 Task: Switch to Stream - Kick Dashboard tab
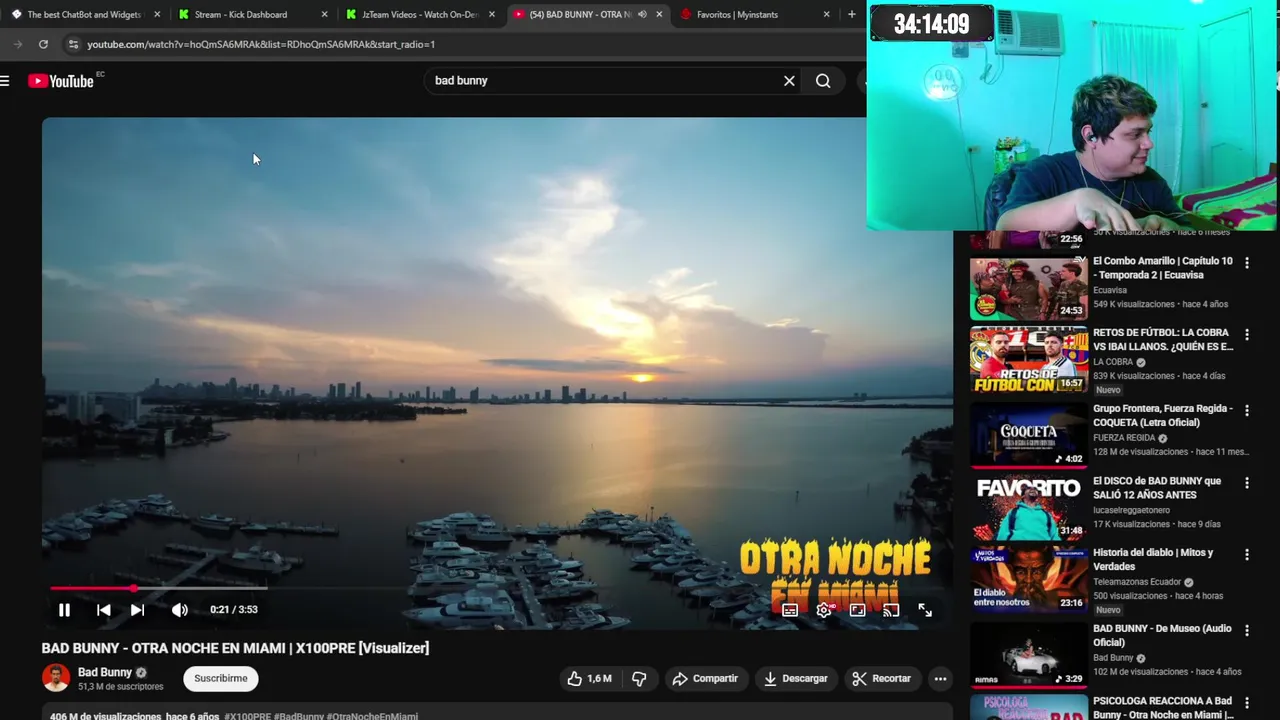click(241, 14)
